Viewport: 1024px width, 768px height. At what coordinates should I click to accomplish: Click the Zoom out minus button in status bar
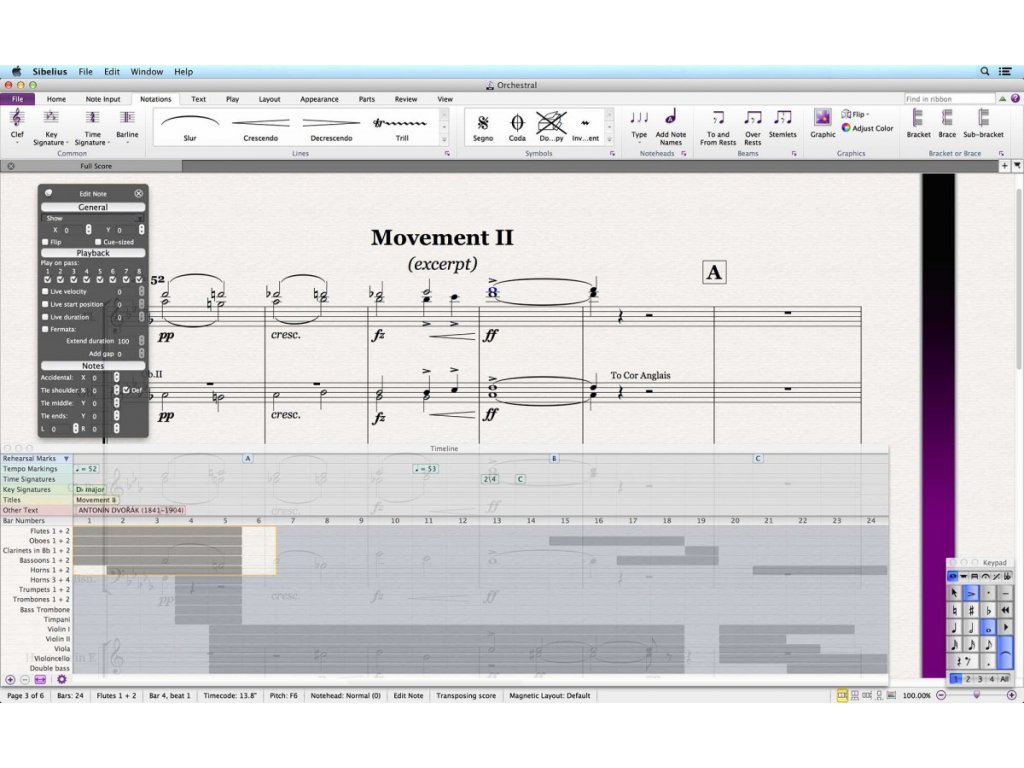941,696
